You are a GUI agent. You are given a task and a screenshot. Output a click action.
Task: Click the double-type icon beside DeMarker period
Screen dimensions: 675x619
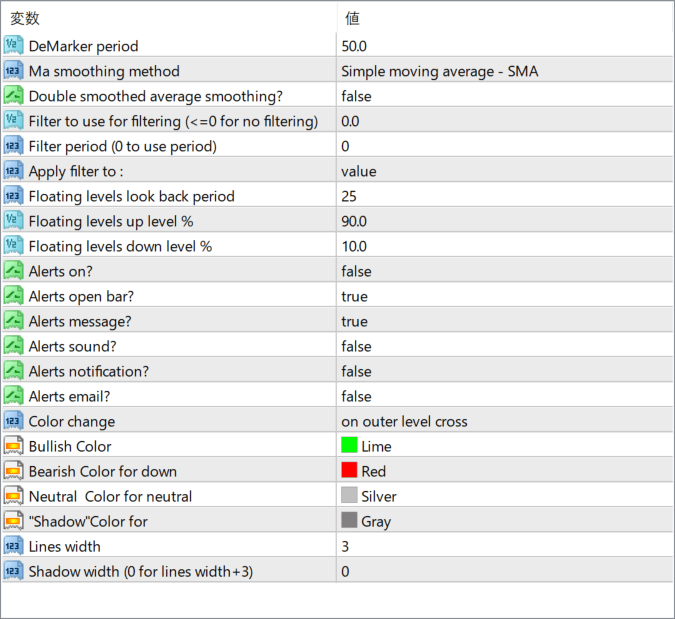(x=13, y=46)
